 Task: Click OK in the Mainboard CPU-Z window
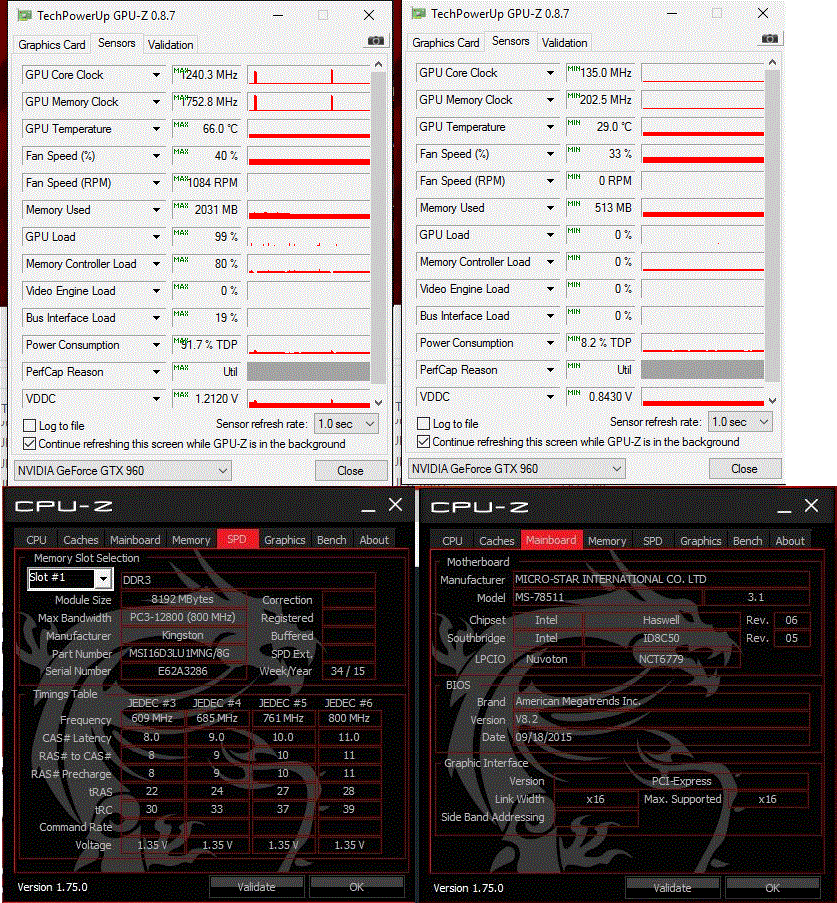coord(772,887)
